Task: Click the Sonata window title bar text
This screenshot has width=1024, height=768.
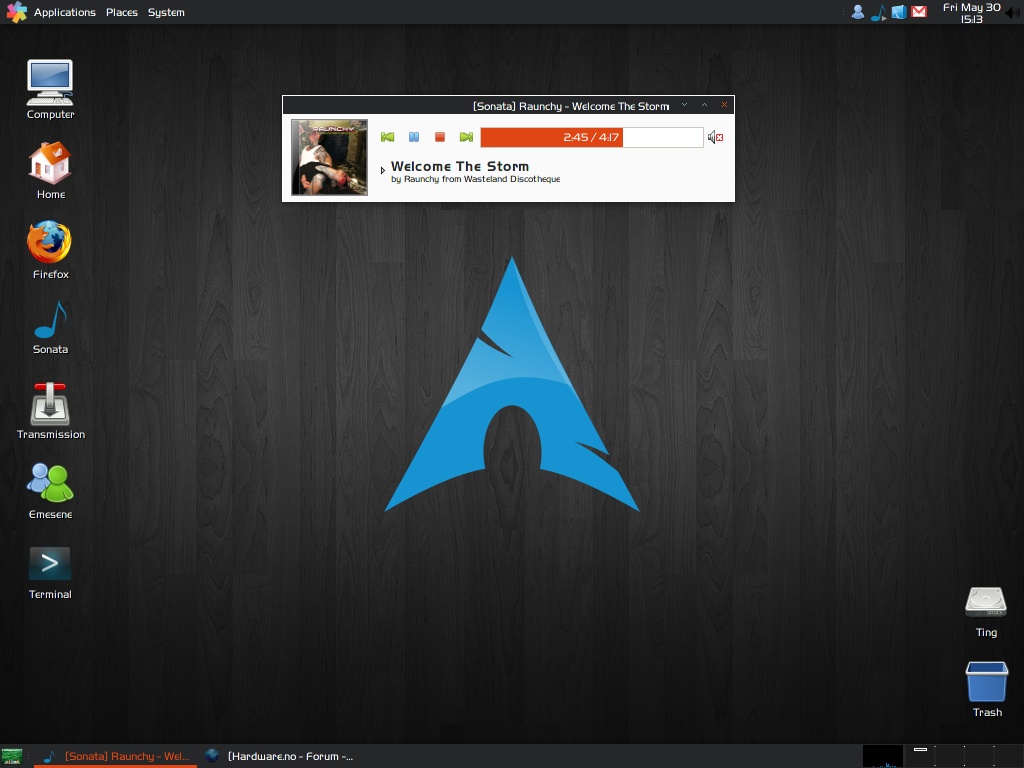Action: click(x=571, y=106)
